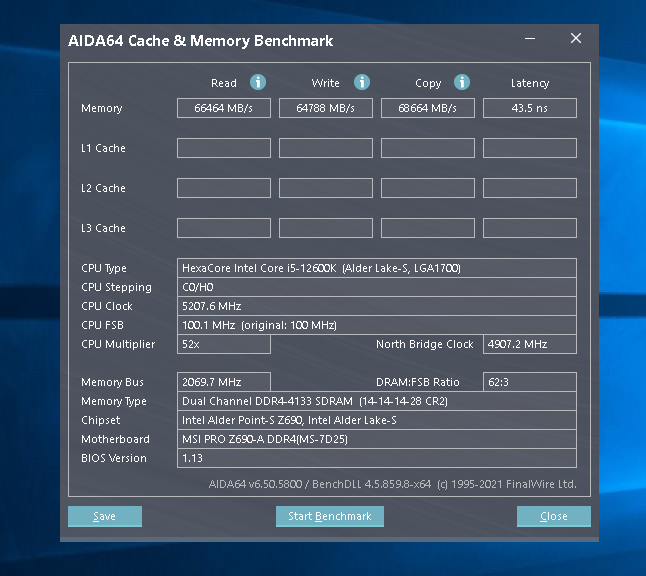Click the empty L2 Cache Write field
Screen dimensions: 646x576
click(x=325, y=188)
